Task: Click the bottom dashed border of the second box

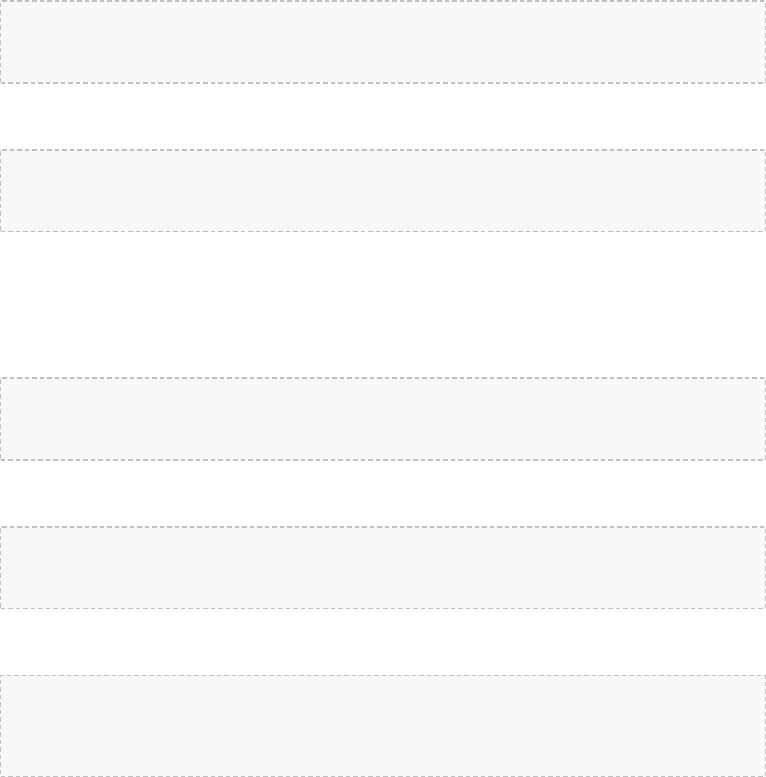Action: [383, 231]
